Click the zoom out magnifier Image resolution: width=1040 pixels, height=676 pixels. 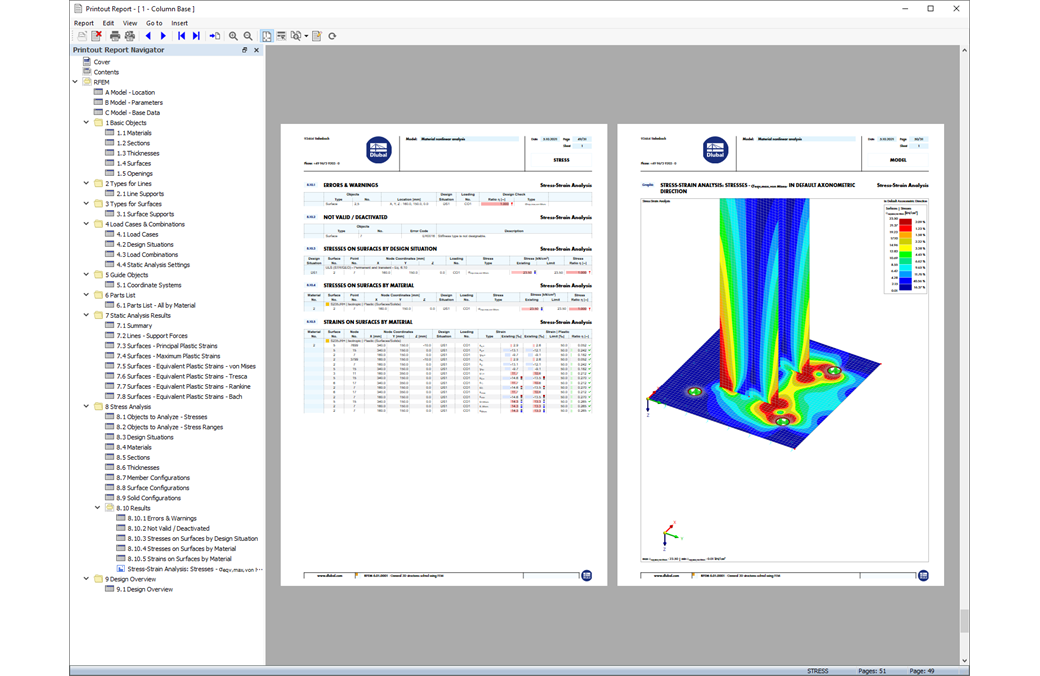(x=248, y=36)
